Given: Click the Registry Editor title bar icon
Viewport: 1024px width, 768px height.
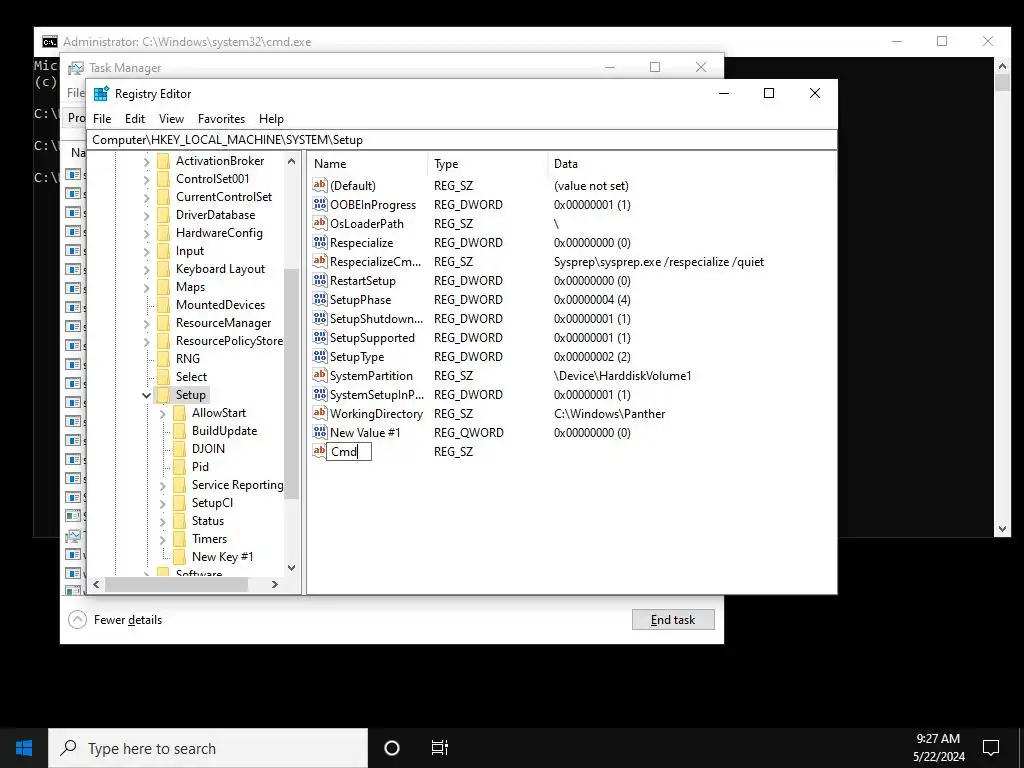Looking at the screenshot, I should pos(101,93).
